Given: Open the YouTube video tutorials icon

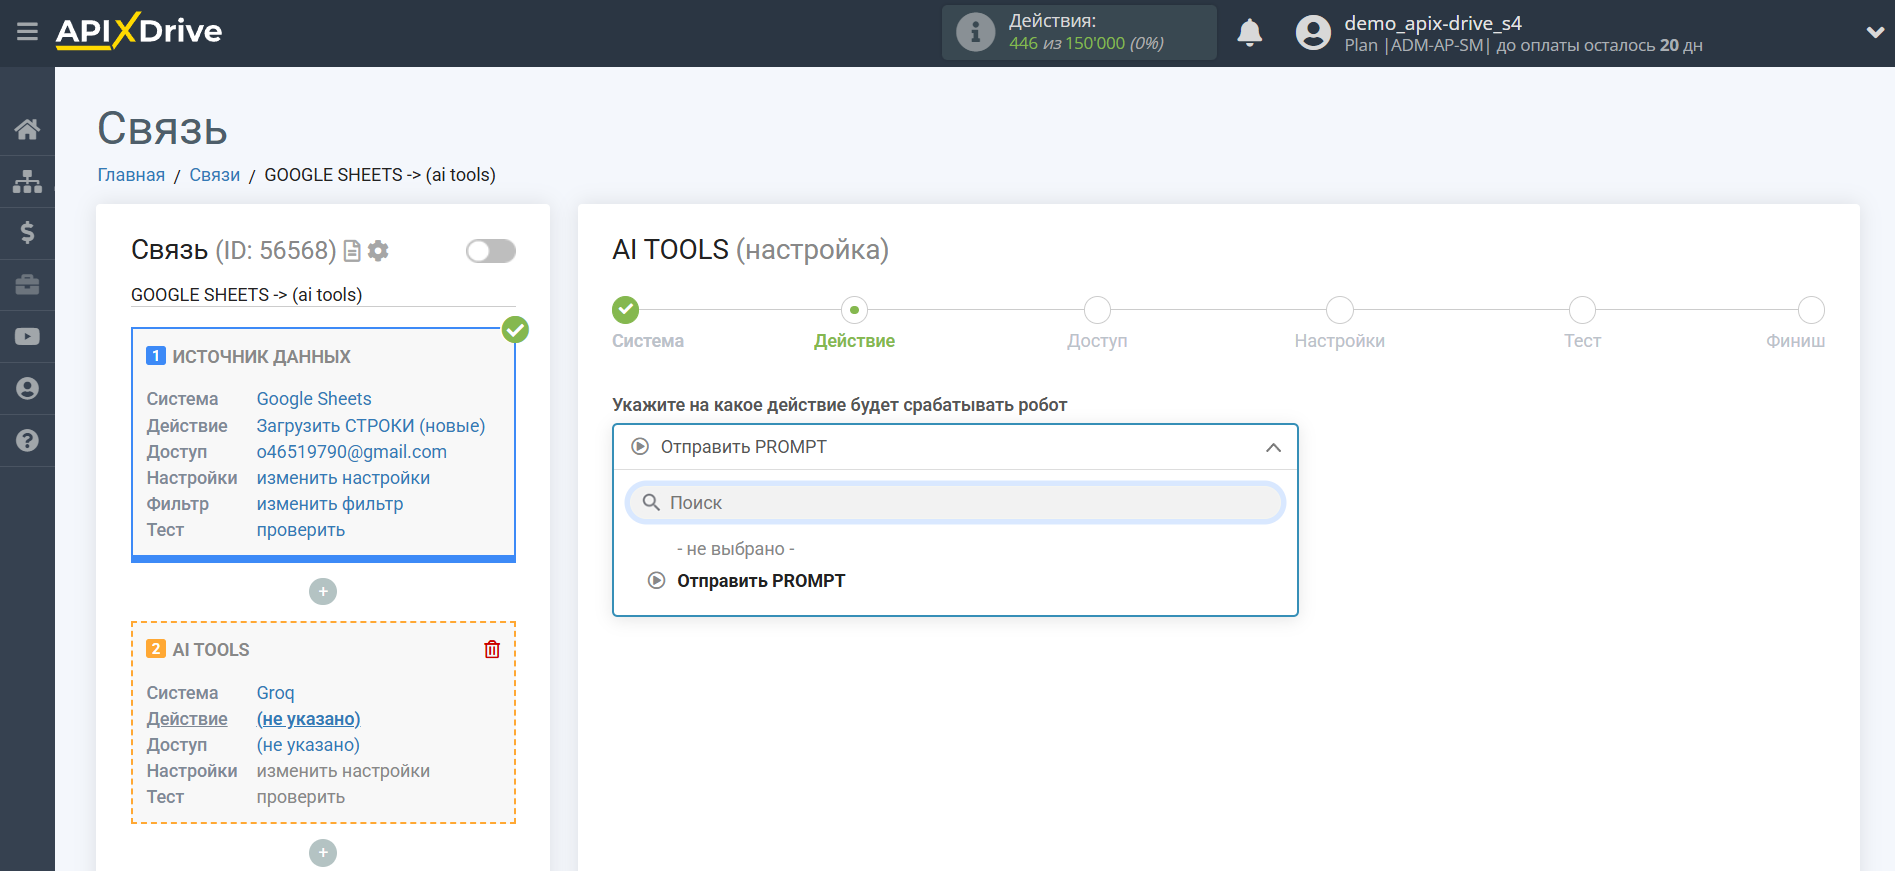Looking at the screenshot, I should pyautogui.click(x=27, y=337).
